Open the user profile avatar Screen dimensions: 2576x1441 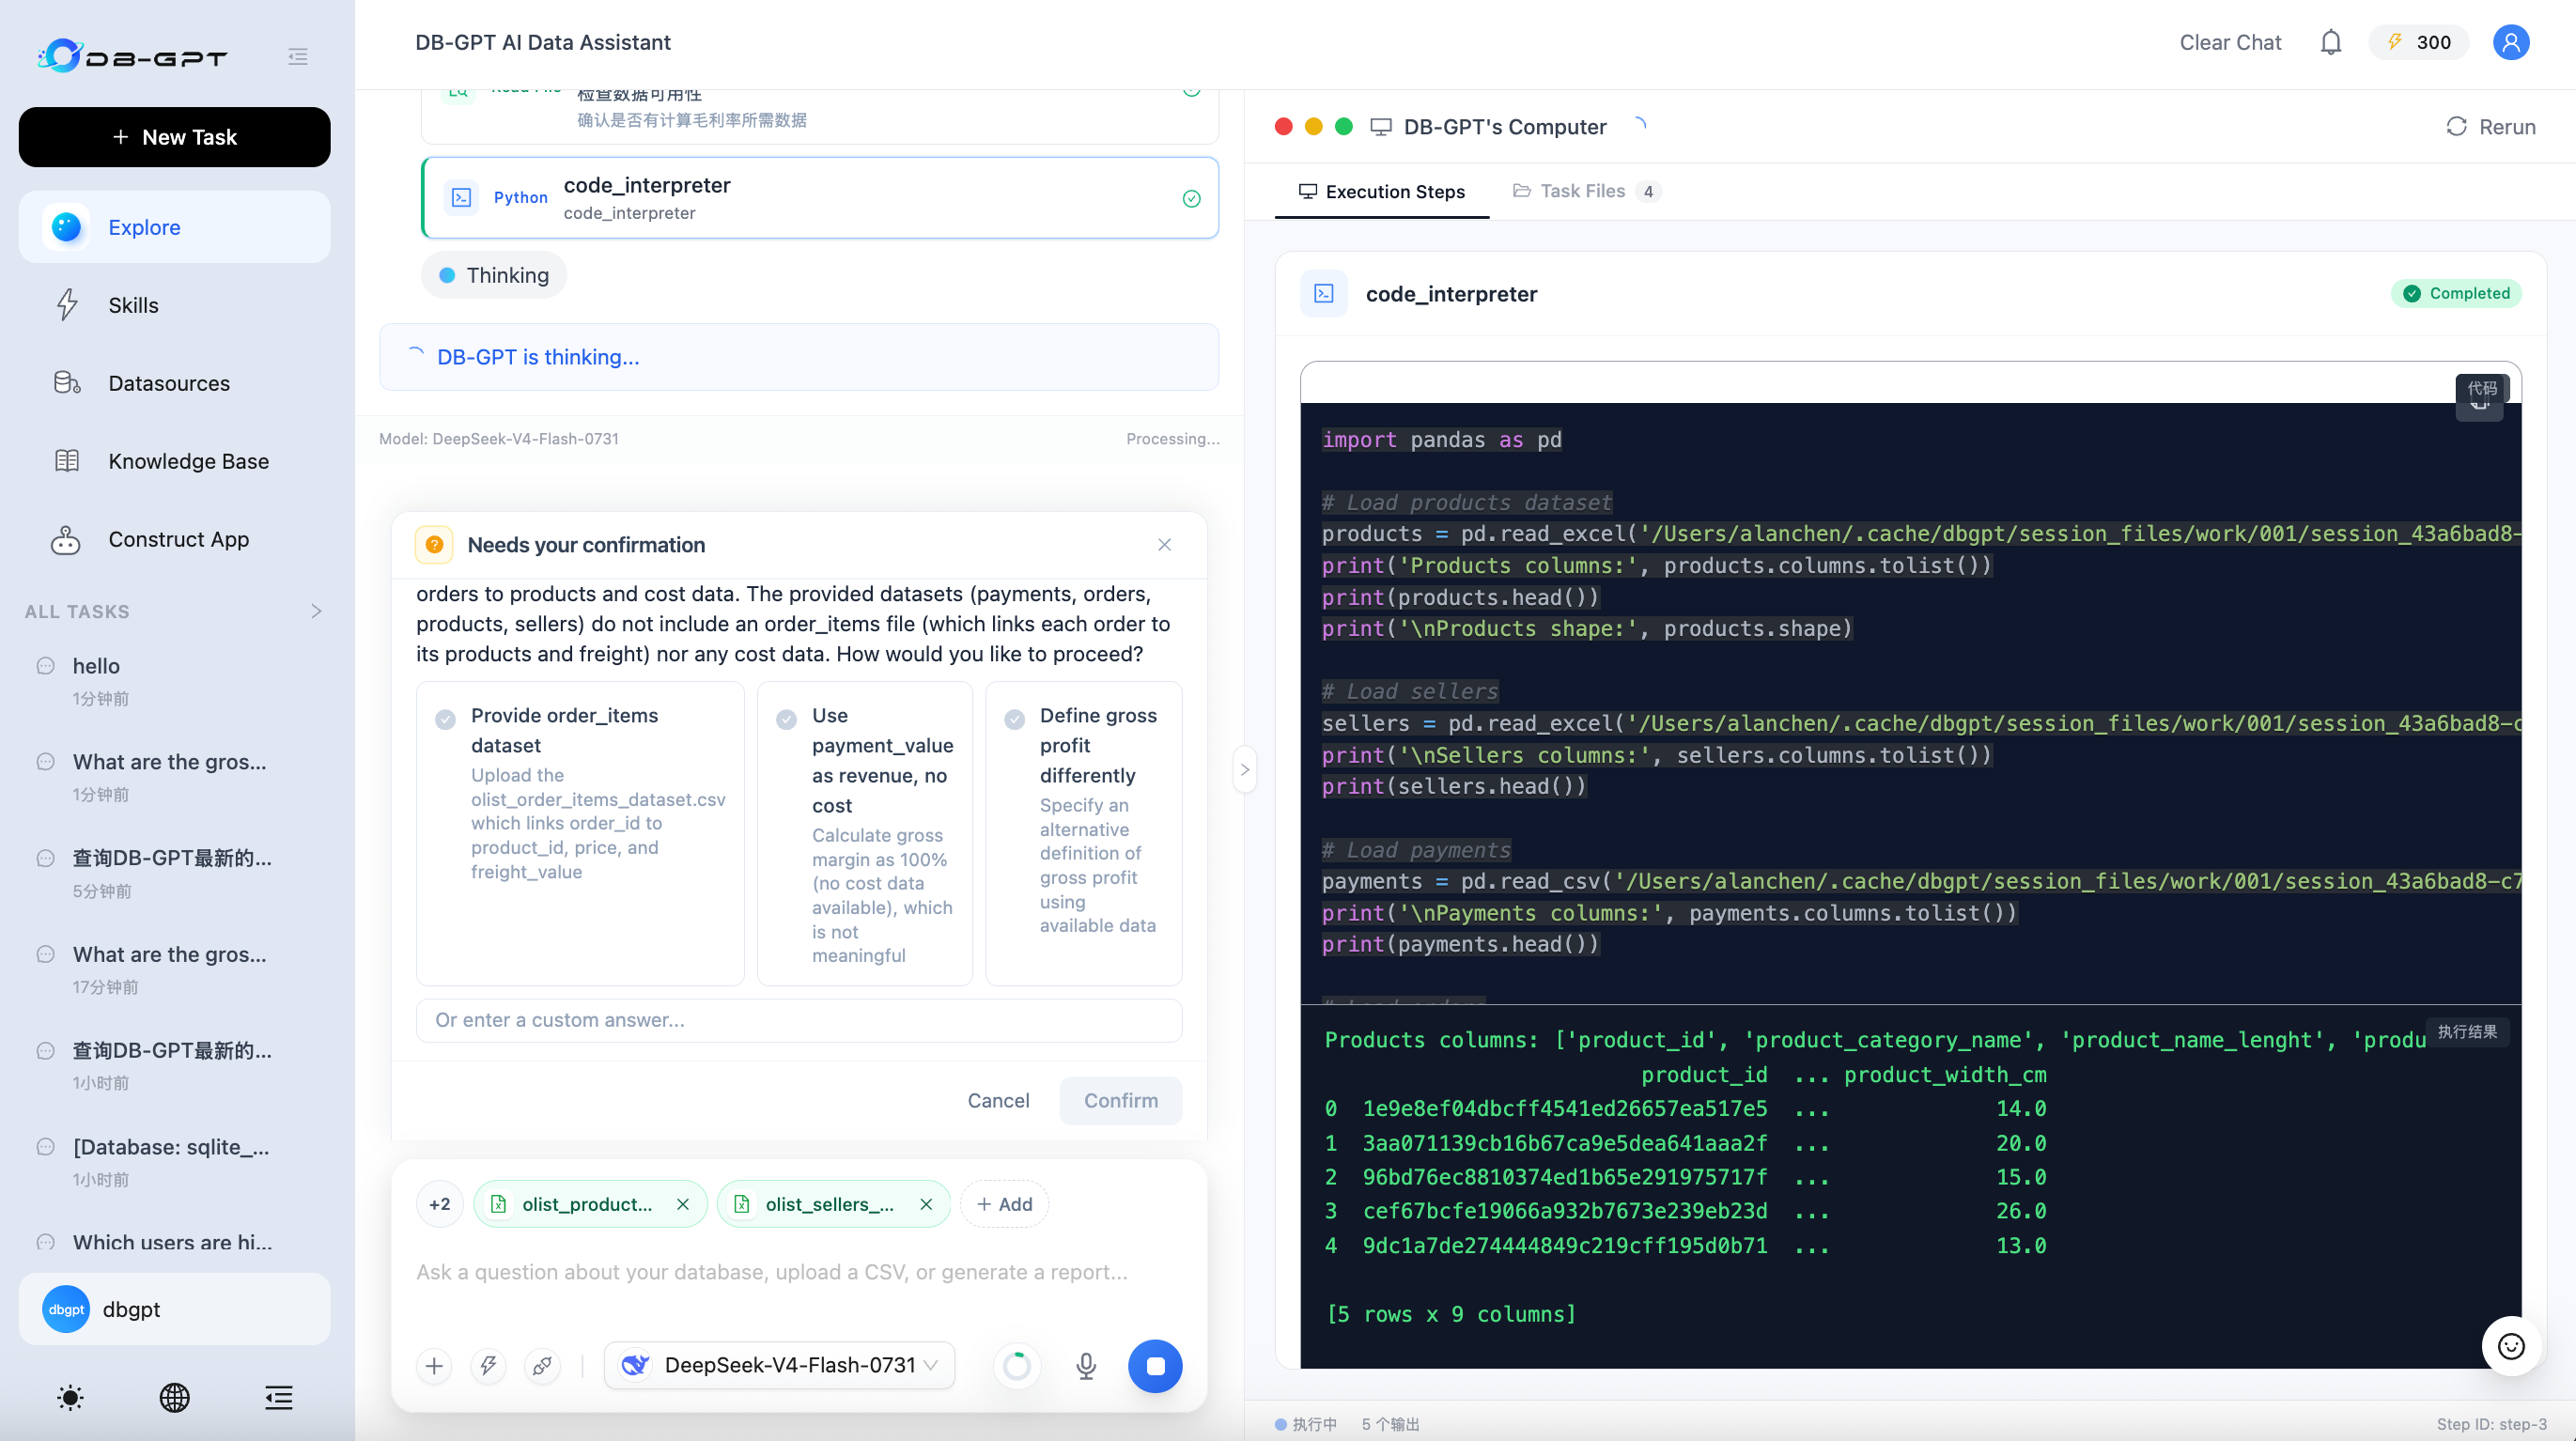tap(2510, 42)
